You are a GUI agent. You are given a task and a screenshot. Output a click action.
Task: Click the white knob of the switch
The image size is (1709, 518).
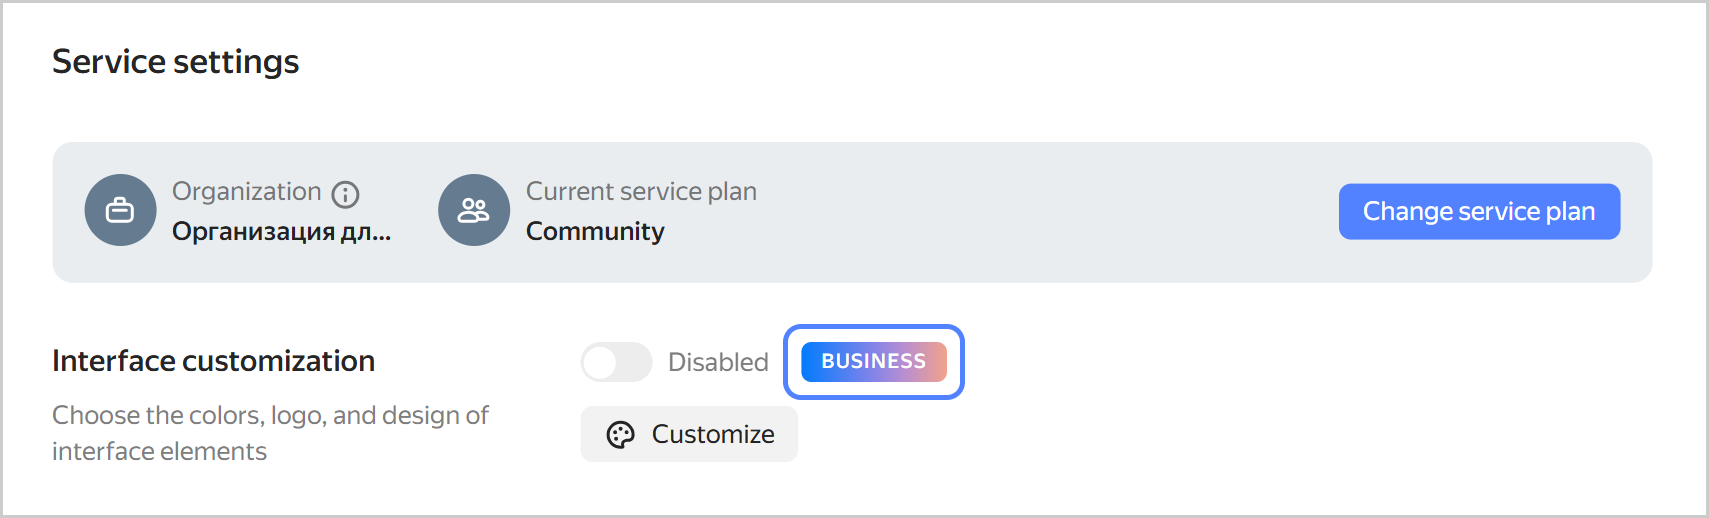(x=601, y=362)
